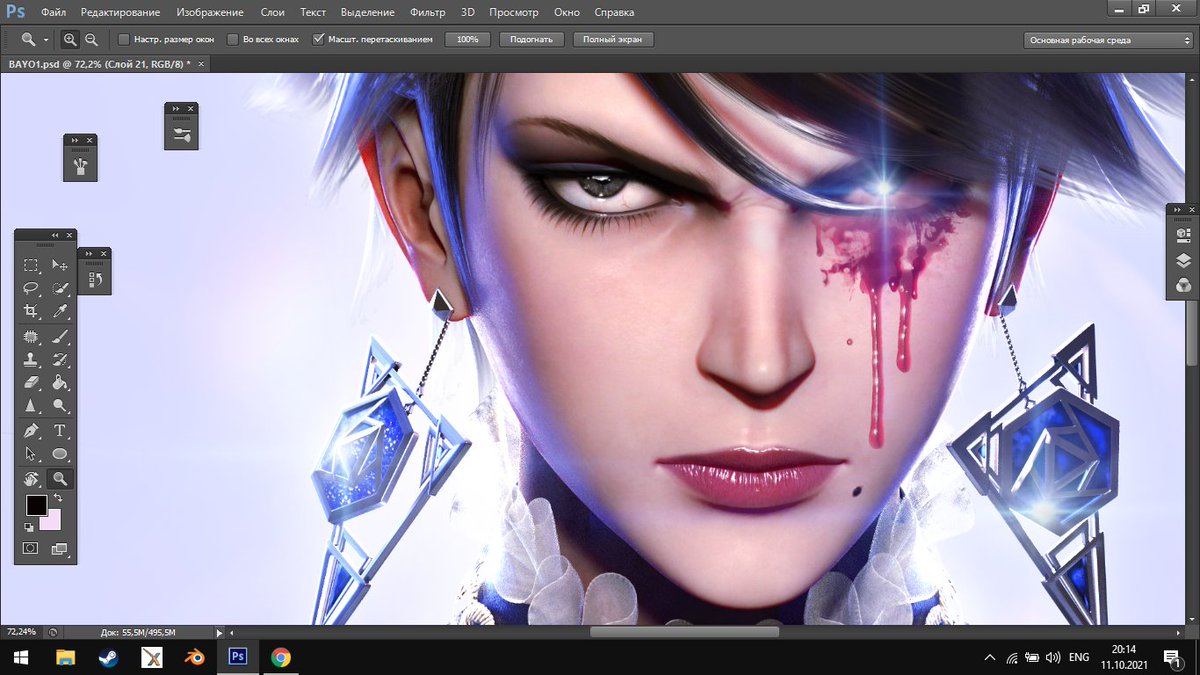This screenshot has height=675, width=1200.
Task: Click the 100% zoom button
Action: (x=467, y=39)
